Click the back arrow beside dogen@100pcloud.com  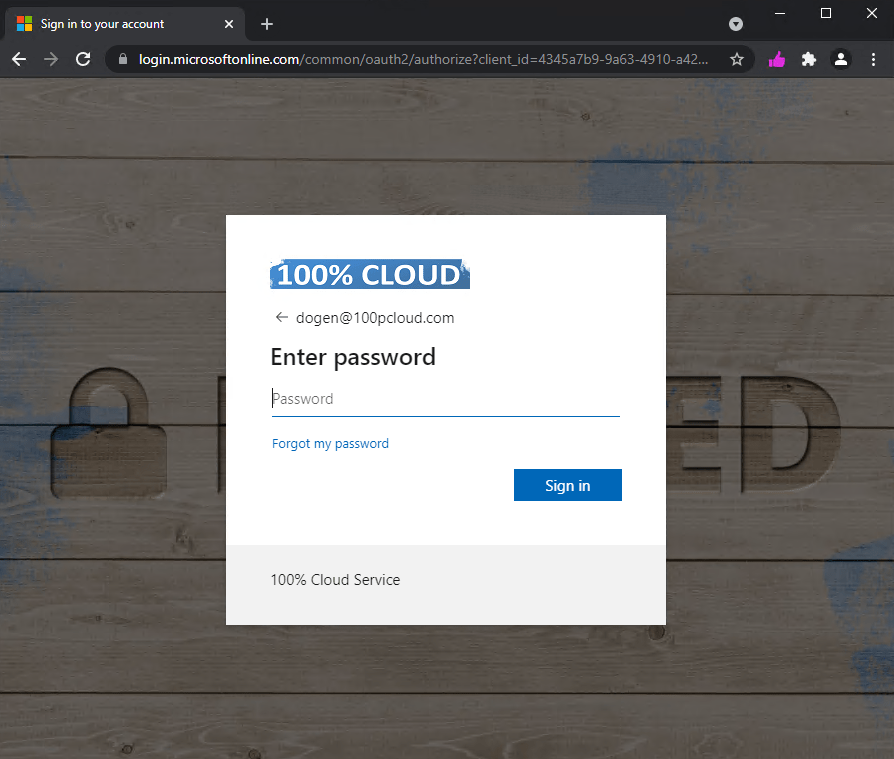pyautogui.click(x=281, y=318)
